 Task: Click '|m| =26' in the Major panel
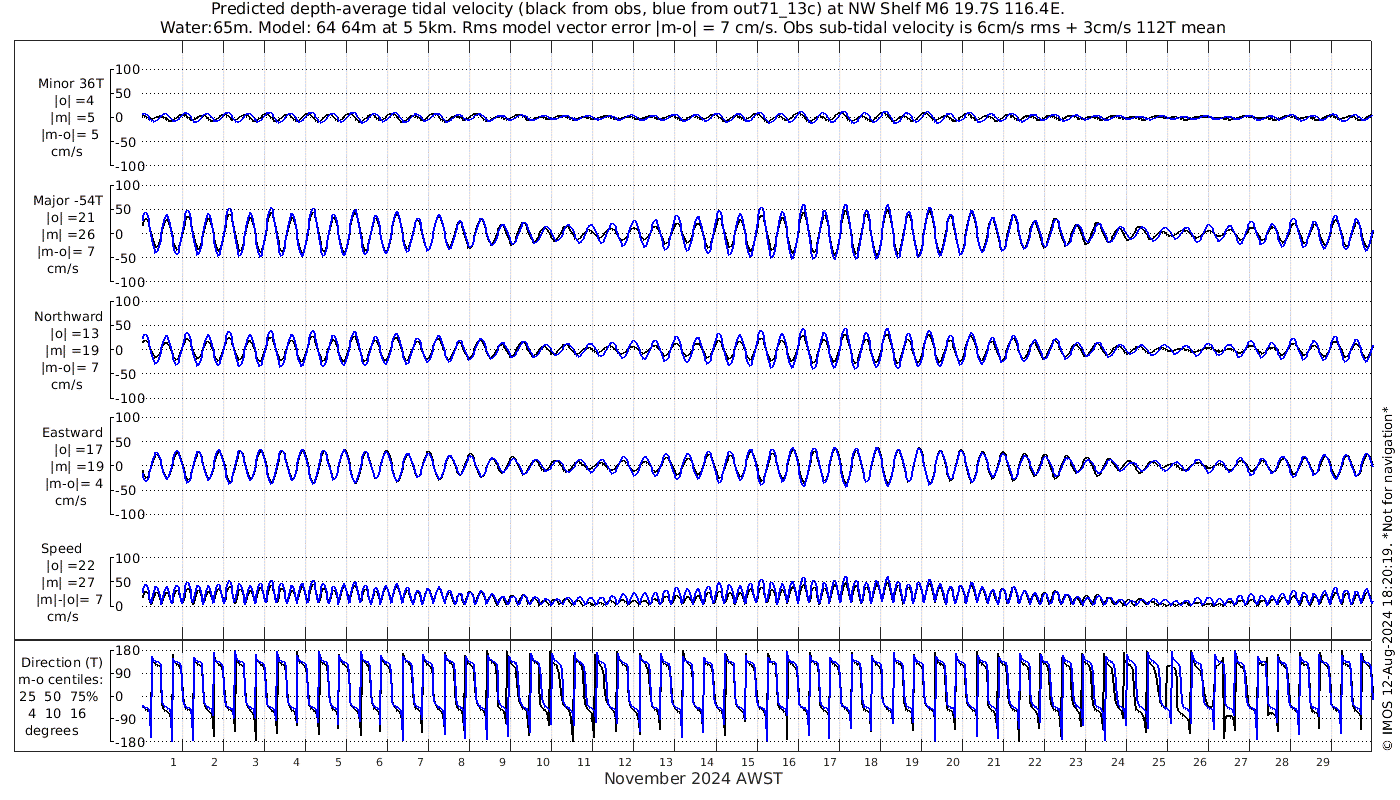[70, 234]
